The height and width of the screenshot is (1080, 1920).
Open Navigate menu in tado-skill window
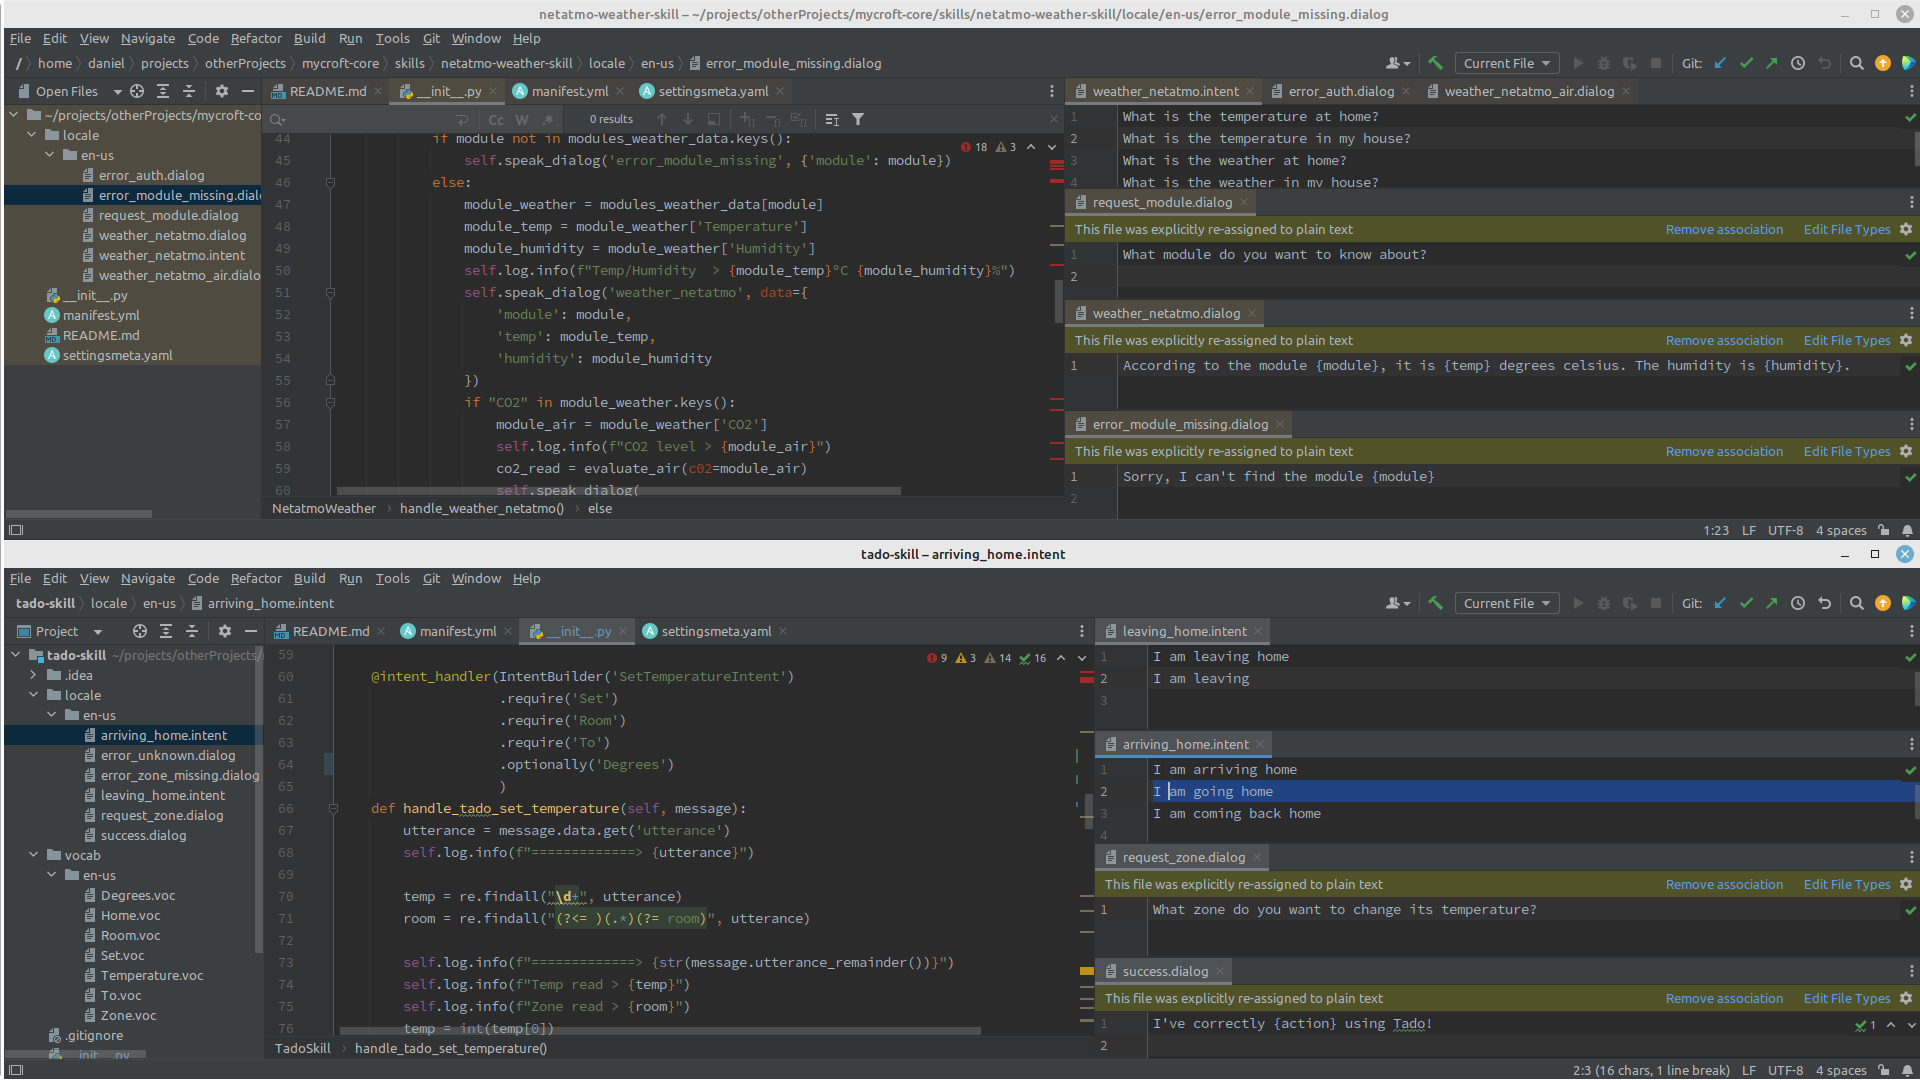(x=148, y=578)
